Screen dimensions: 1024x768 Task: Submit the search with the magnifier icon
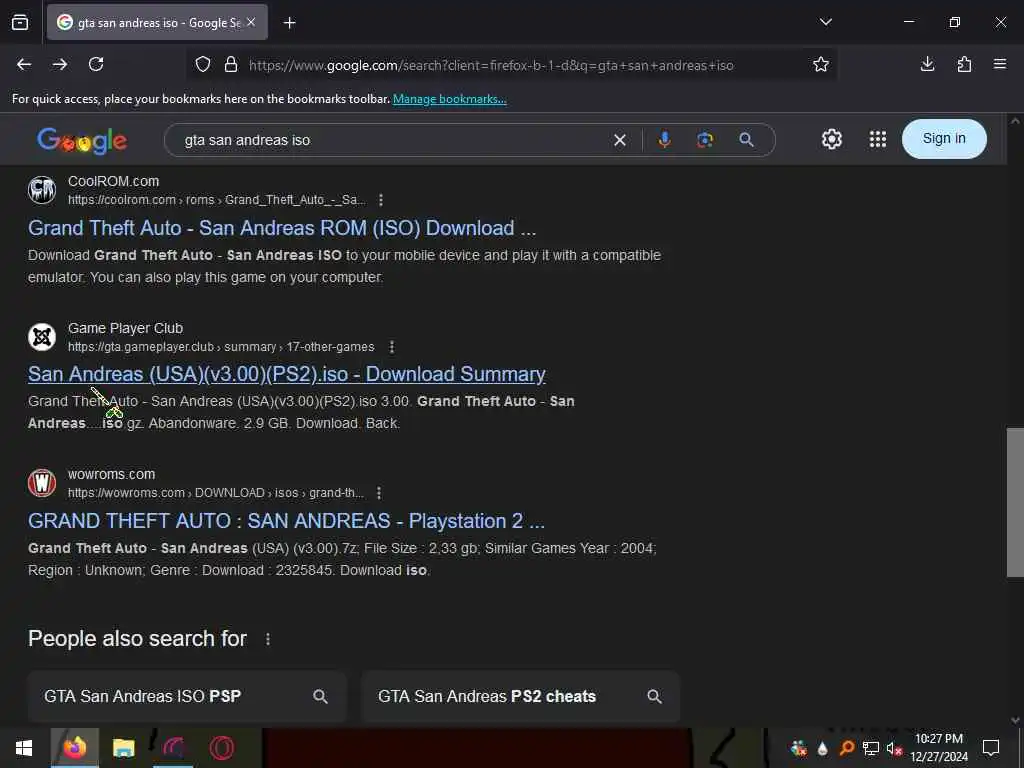click(x=746, y=140)
